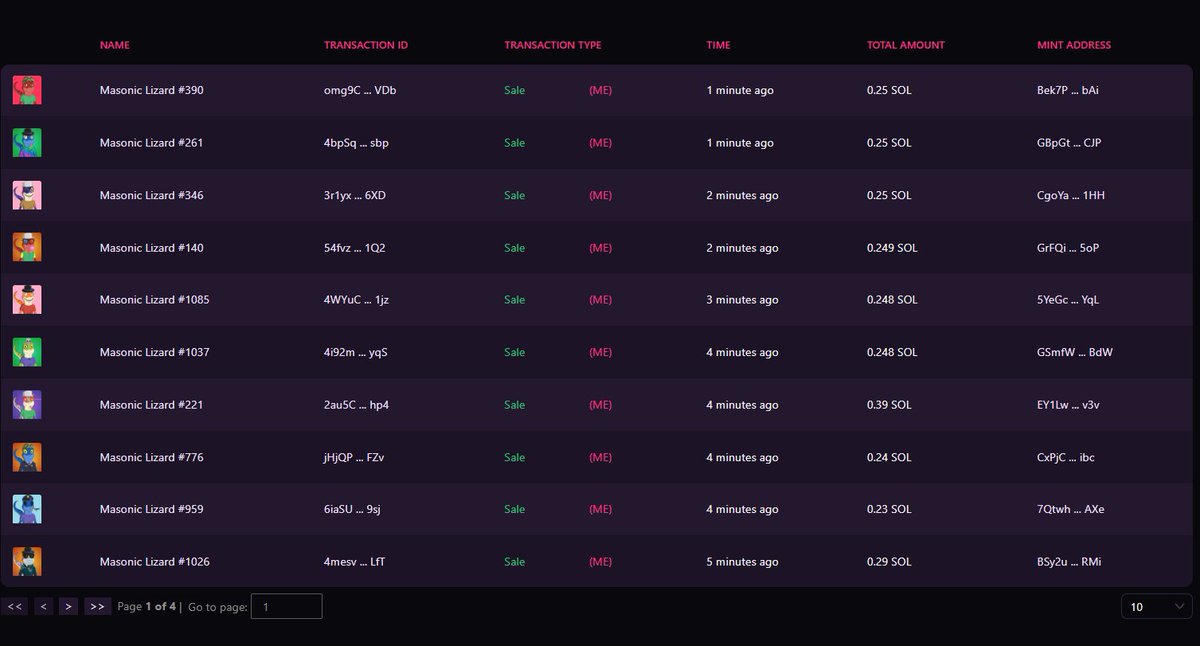Open Masonic Lizard #390 avatar thumbnail
The width and height of the screenshot is (1200, 646).
pyautogui.click(x=27, y=91)
